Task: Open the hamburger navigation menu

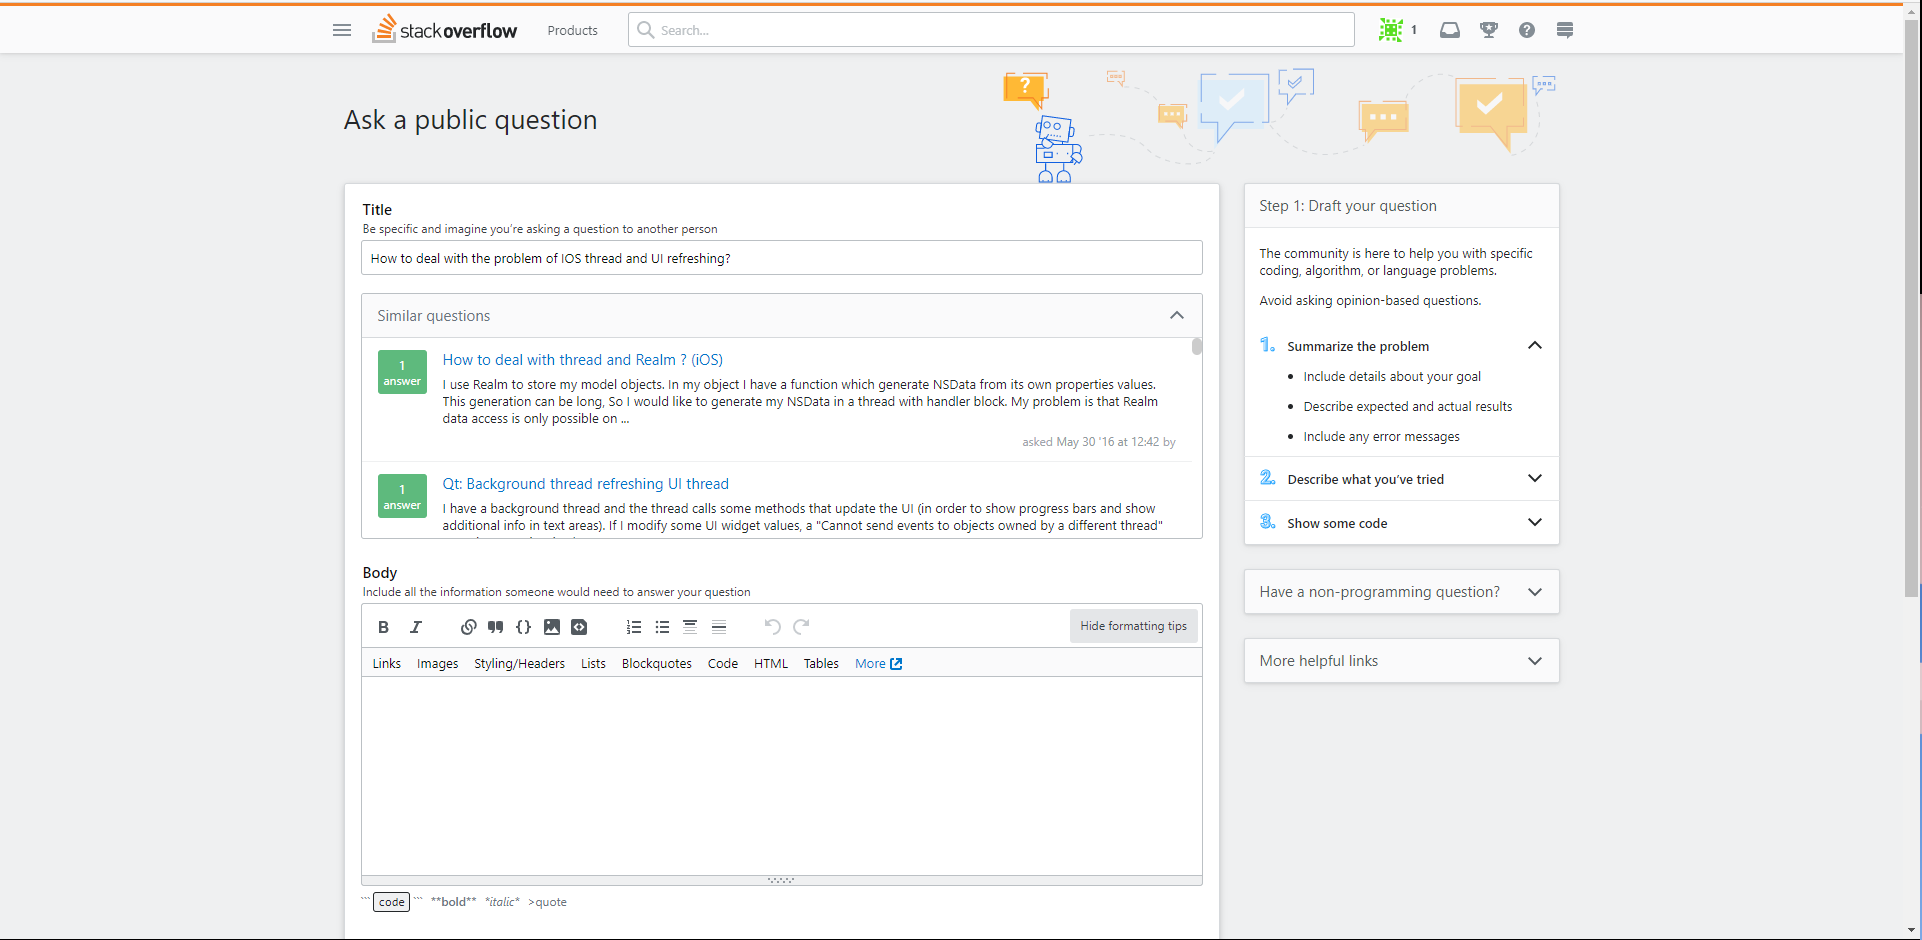Action: pos(342,30)
